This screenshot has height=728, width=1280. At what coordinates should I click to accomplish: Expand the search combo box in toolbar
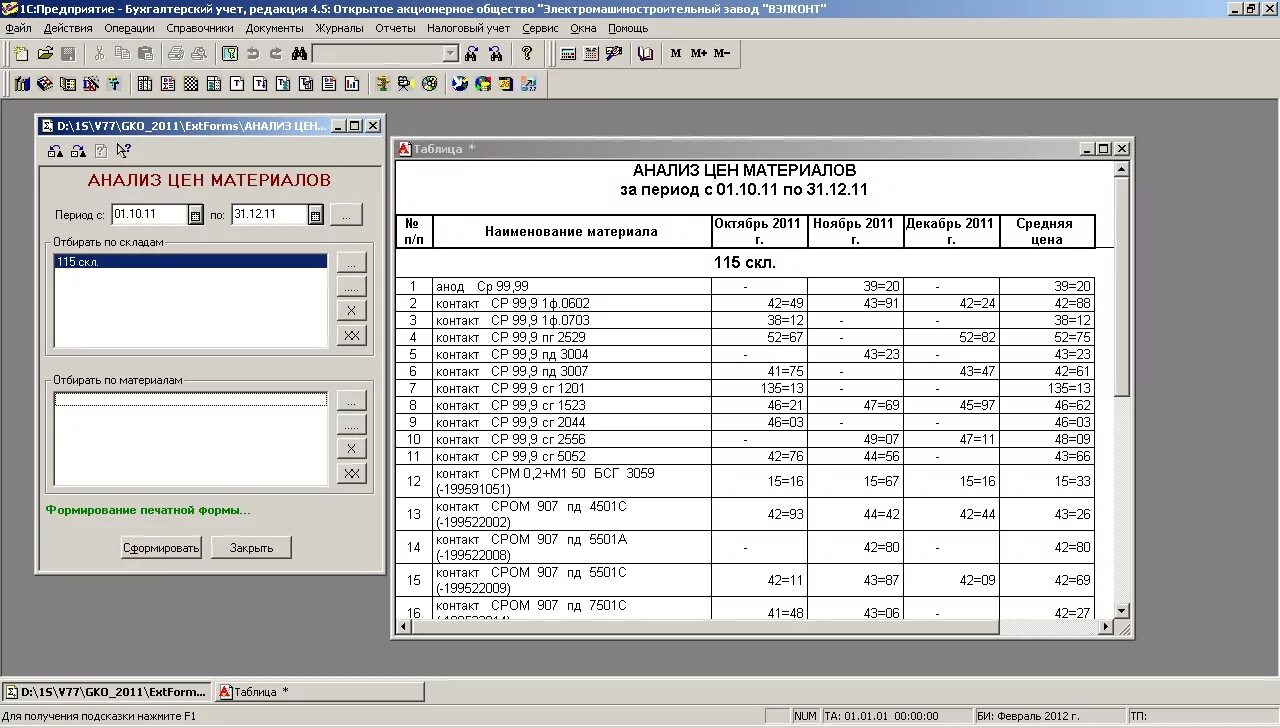click(450, 53)
